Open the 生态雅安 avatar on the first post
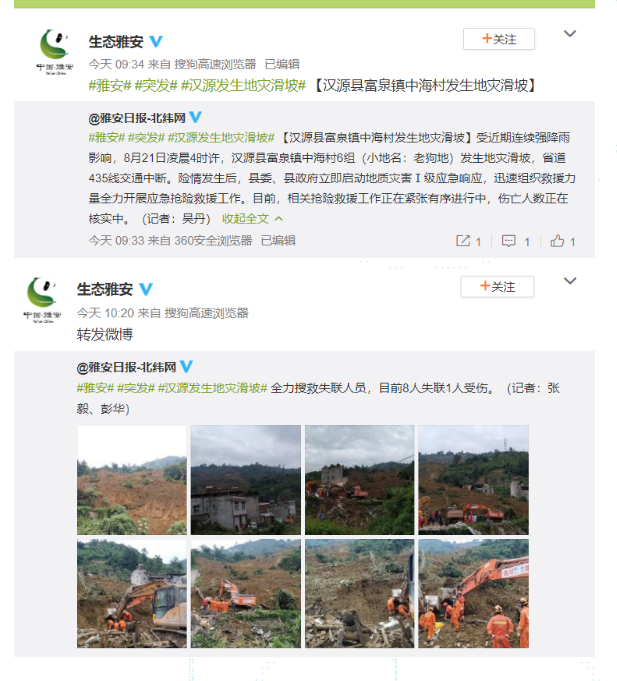Image resolution: width=617 pixels, height=681 pixels. pyautogui.click(x=55, y=52)
